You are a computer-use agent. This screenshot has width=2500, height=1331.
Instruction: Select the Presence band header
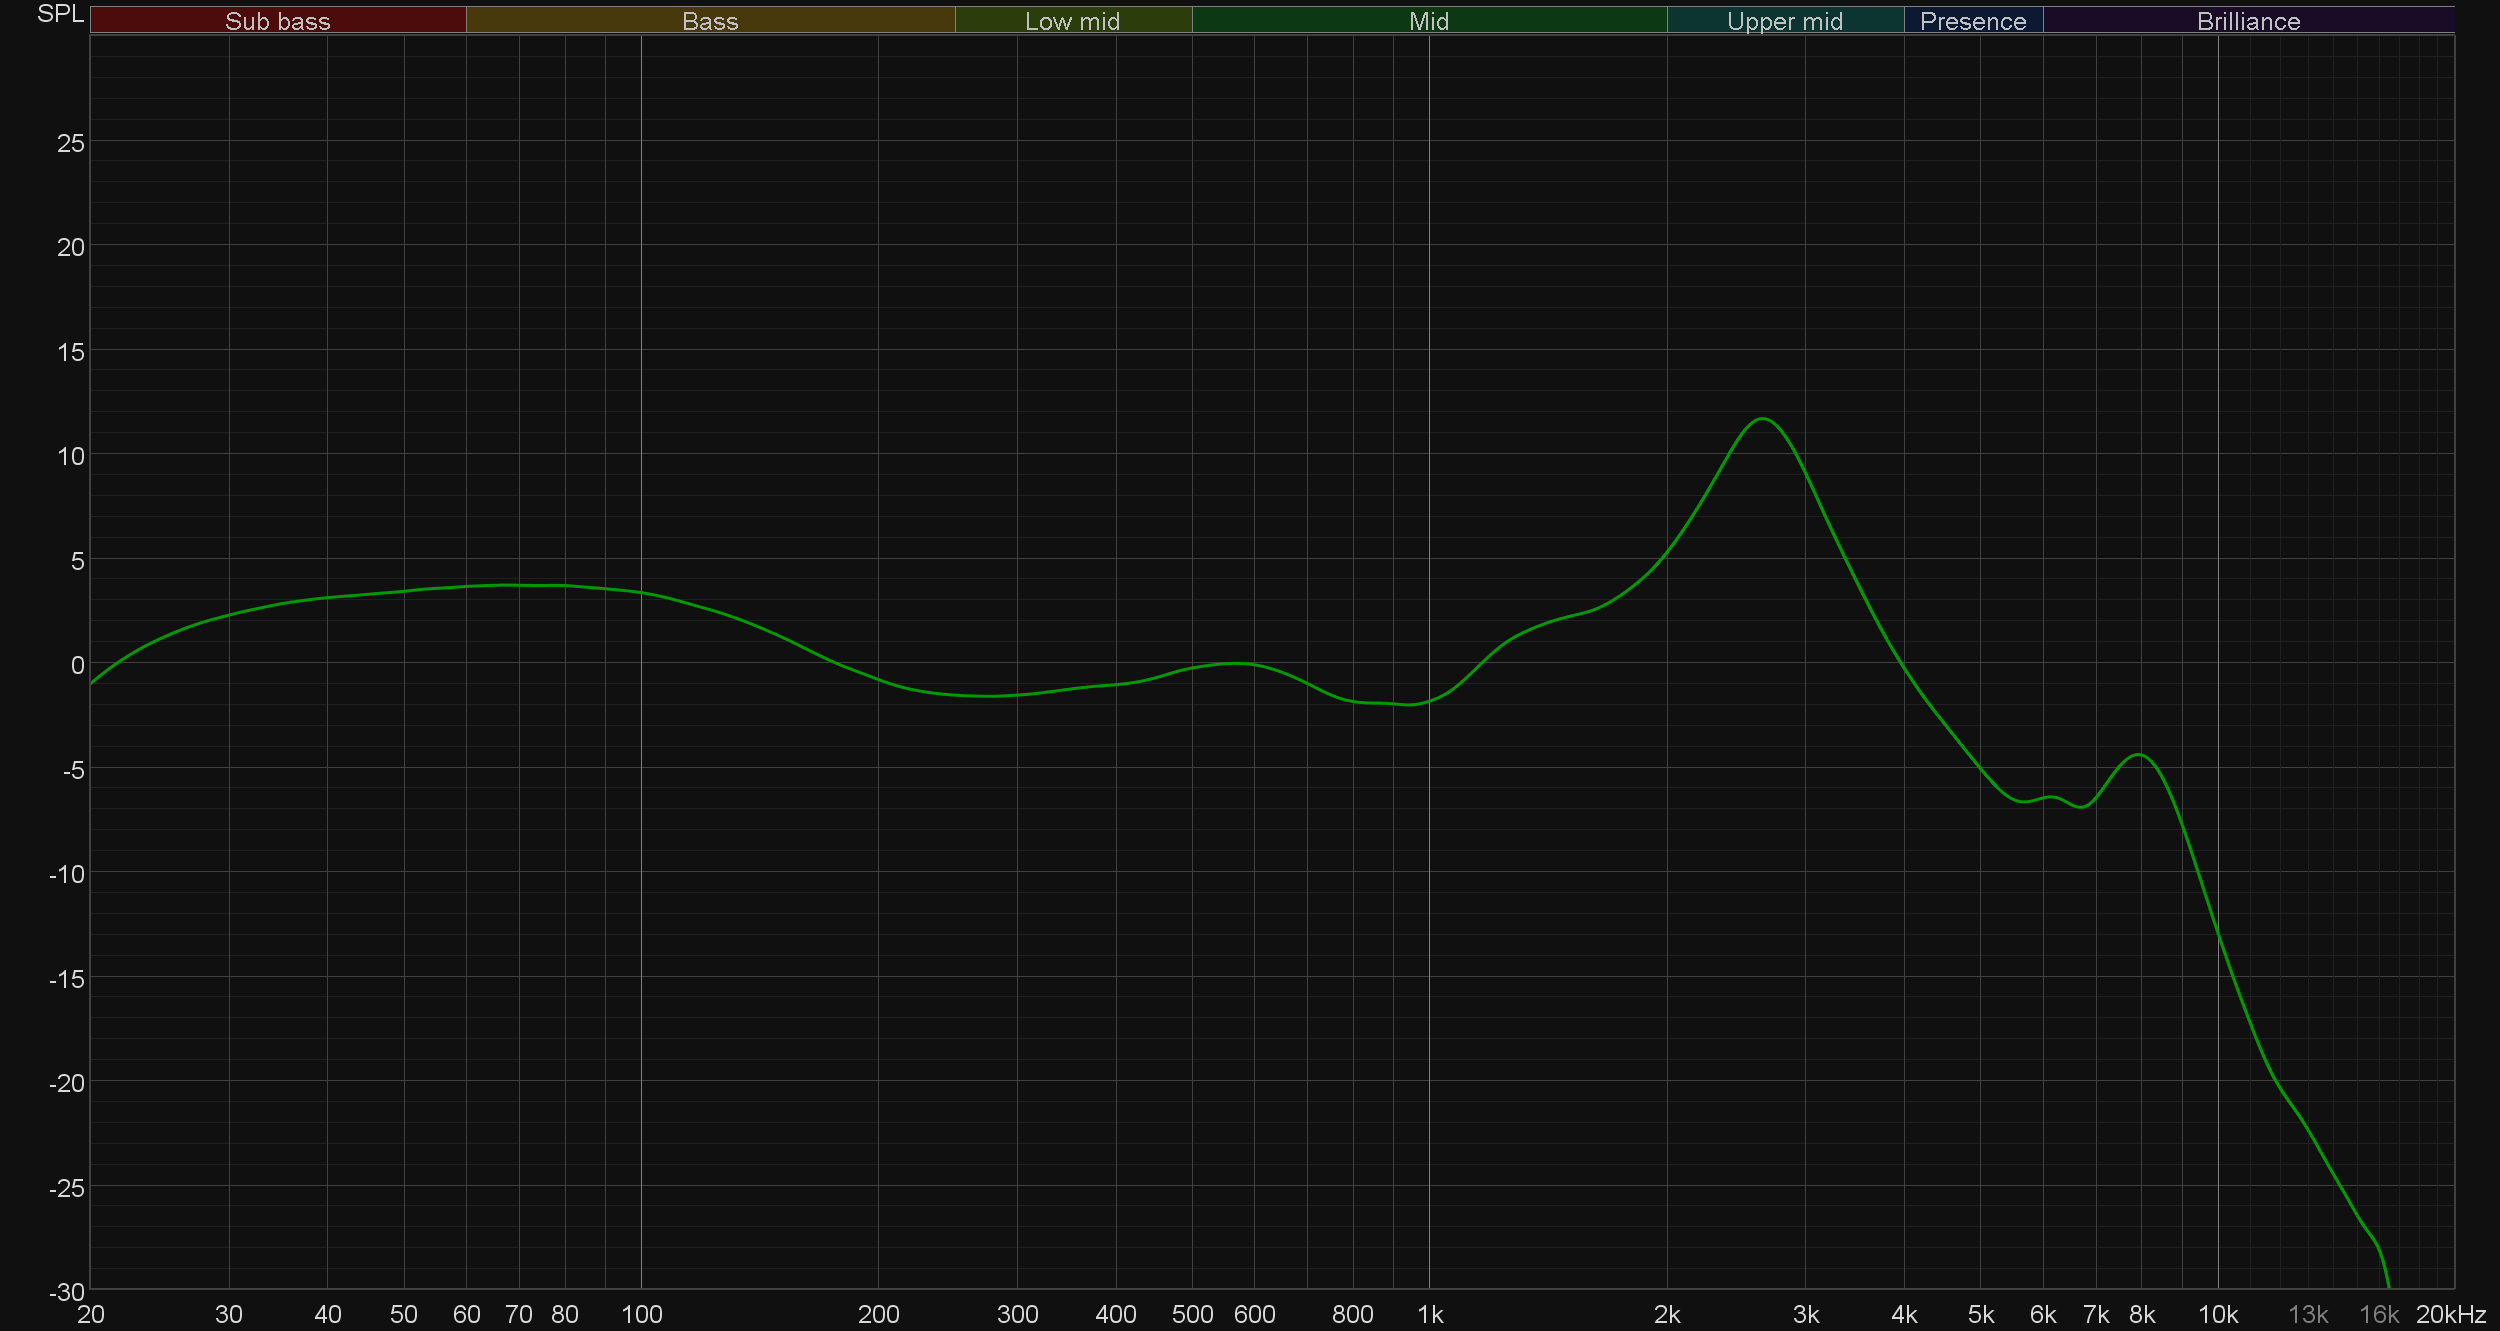click(1972, 21)
